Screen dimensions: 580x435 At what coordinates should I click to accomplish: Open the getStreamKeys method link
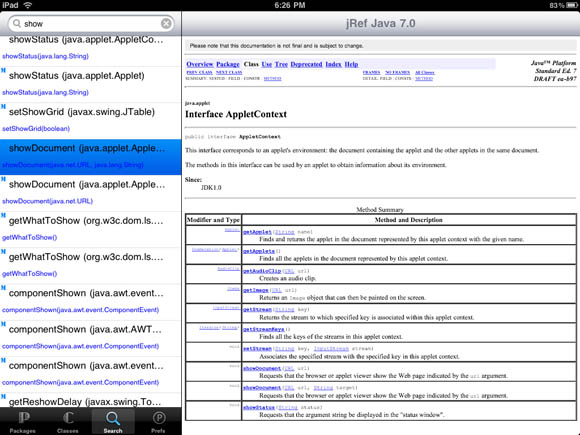[x=264, y=329]
